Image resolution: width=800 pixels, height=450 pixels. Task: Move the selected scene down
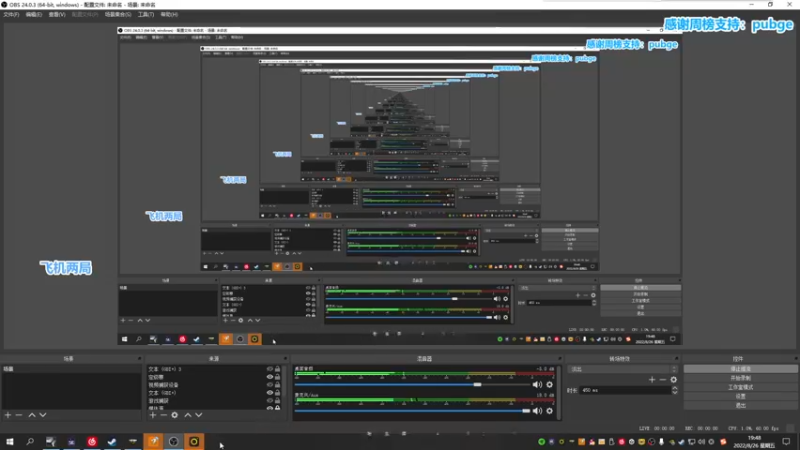(x=43, y=415)
